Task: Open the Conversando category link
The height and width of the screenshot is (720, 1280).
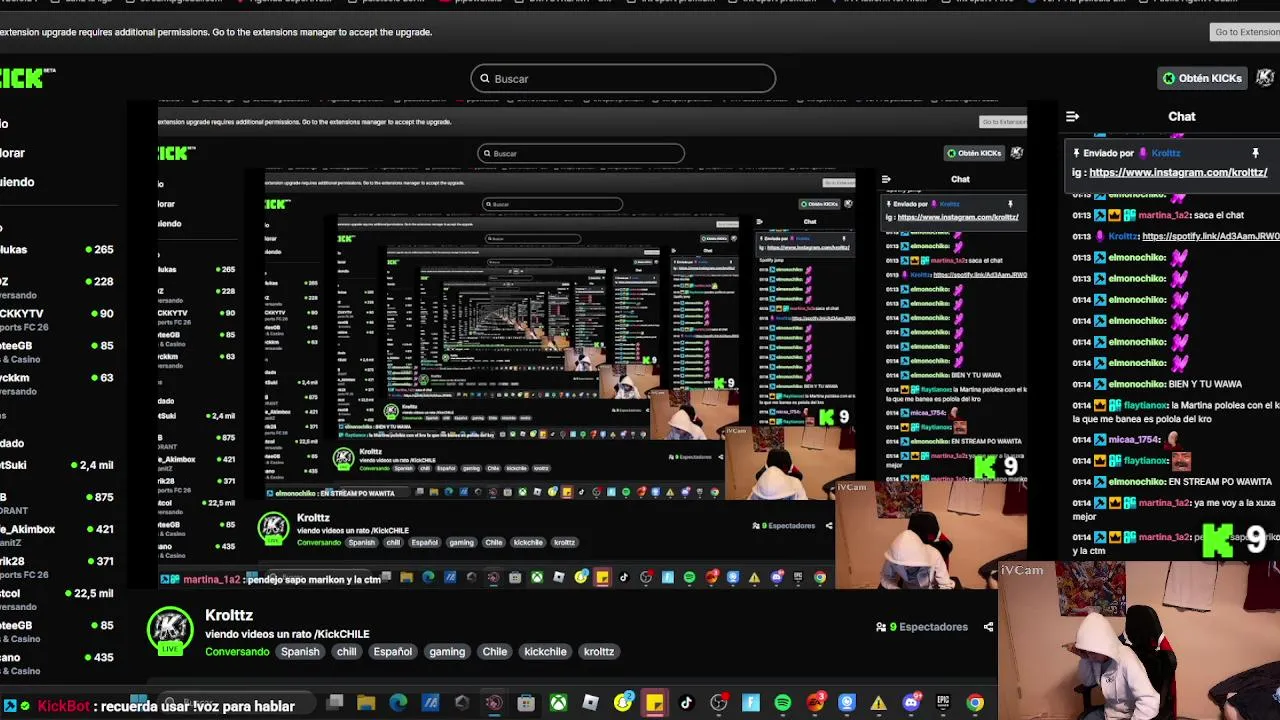Action: click(237, 652)
